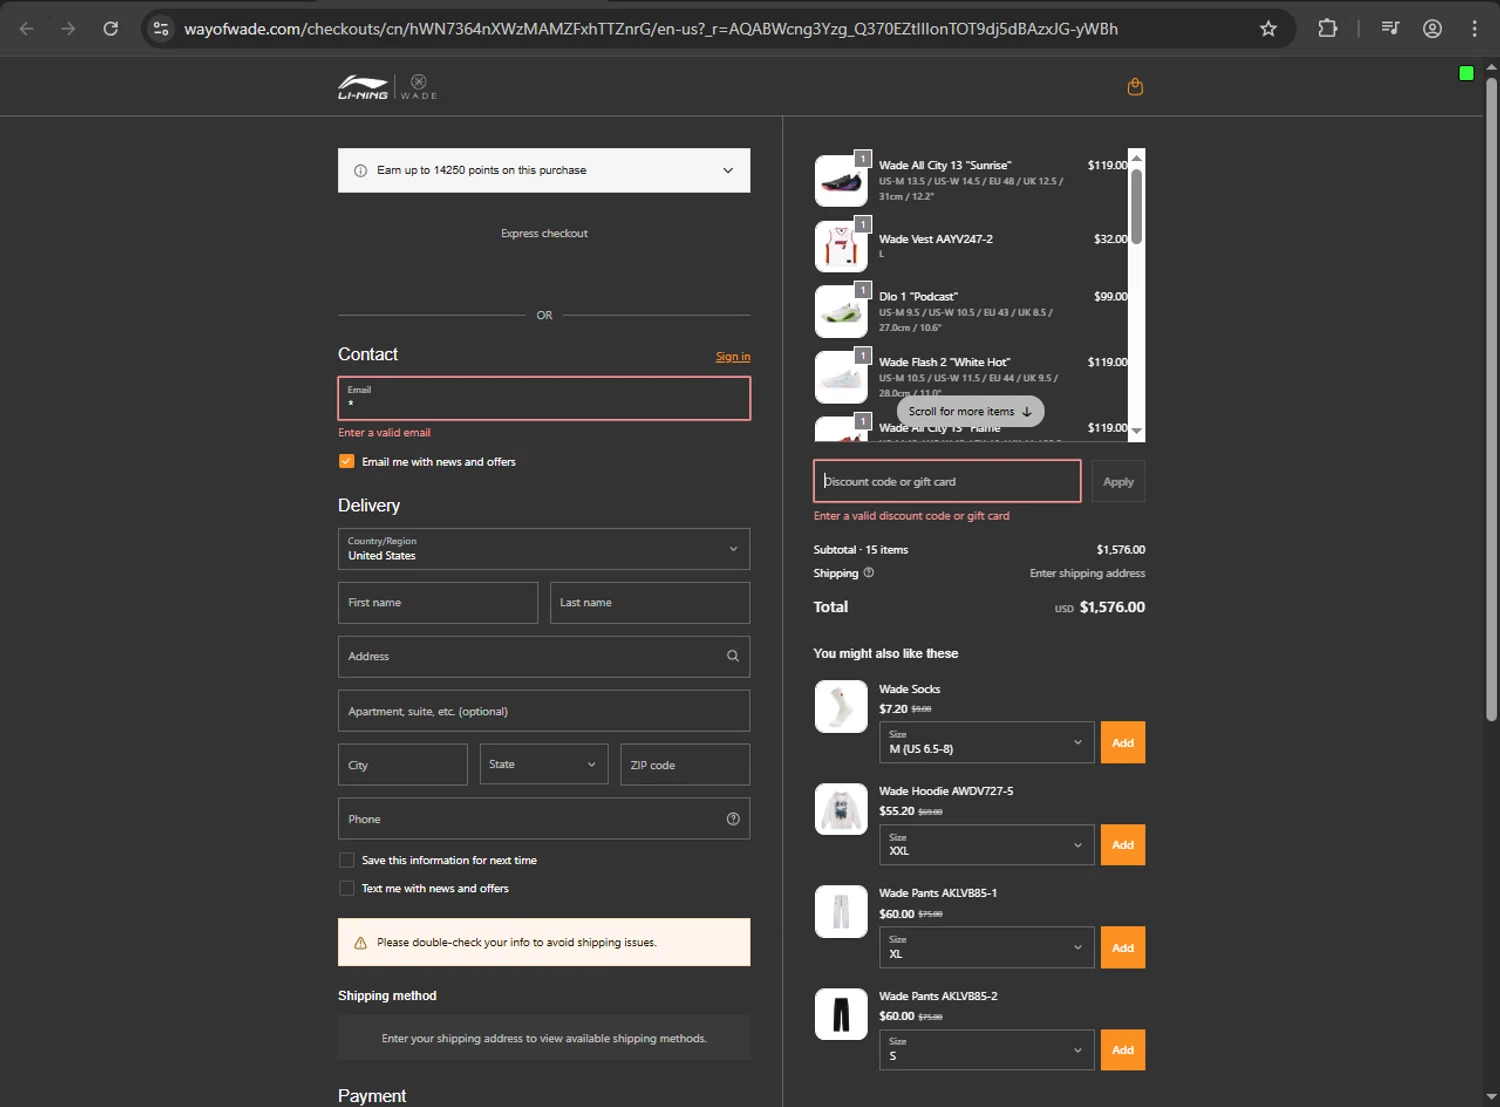This screenshot has width=1500, height=1107.
Task: Click the page vertical scrollbar
Action: tap(1491, 398)
